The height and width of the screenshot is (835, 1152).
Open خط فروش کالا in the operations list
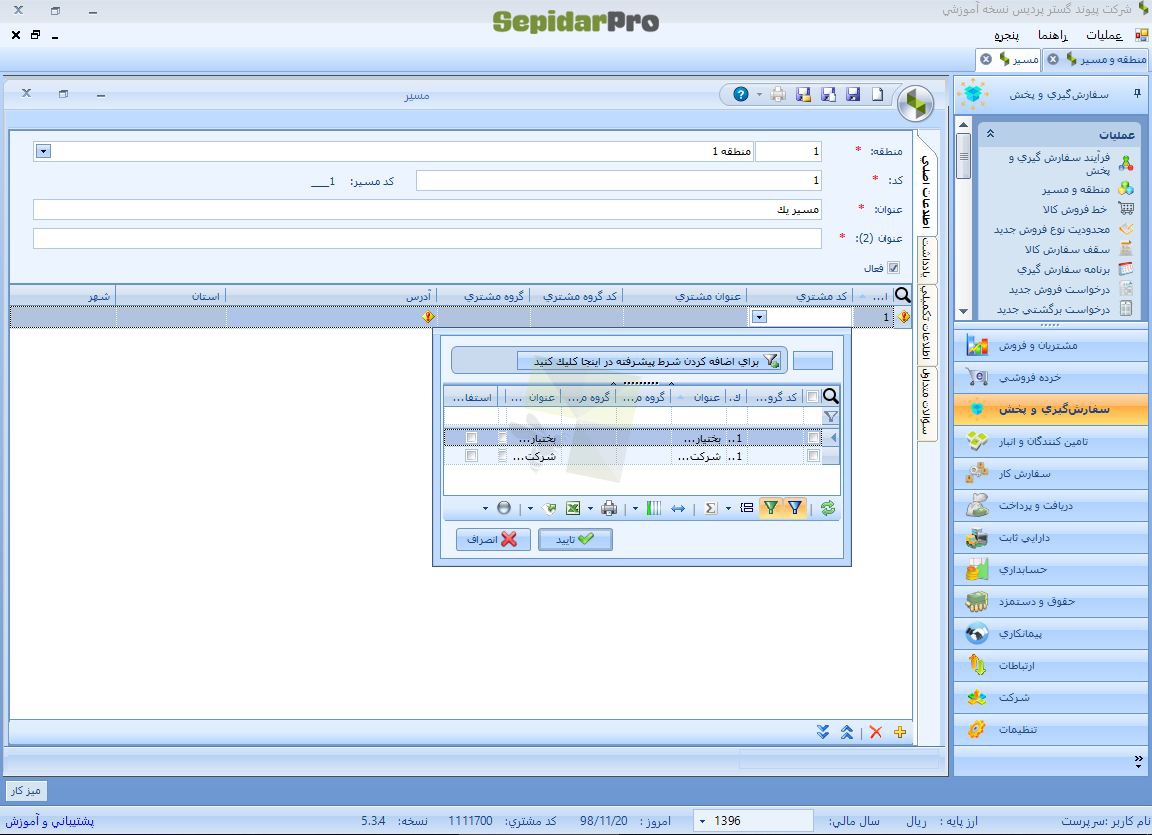1074,209
